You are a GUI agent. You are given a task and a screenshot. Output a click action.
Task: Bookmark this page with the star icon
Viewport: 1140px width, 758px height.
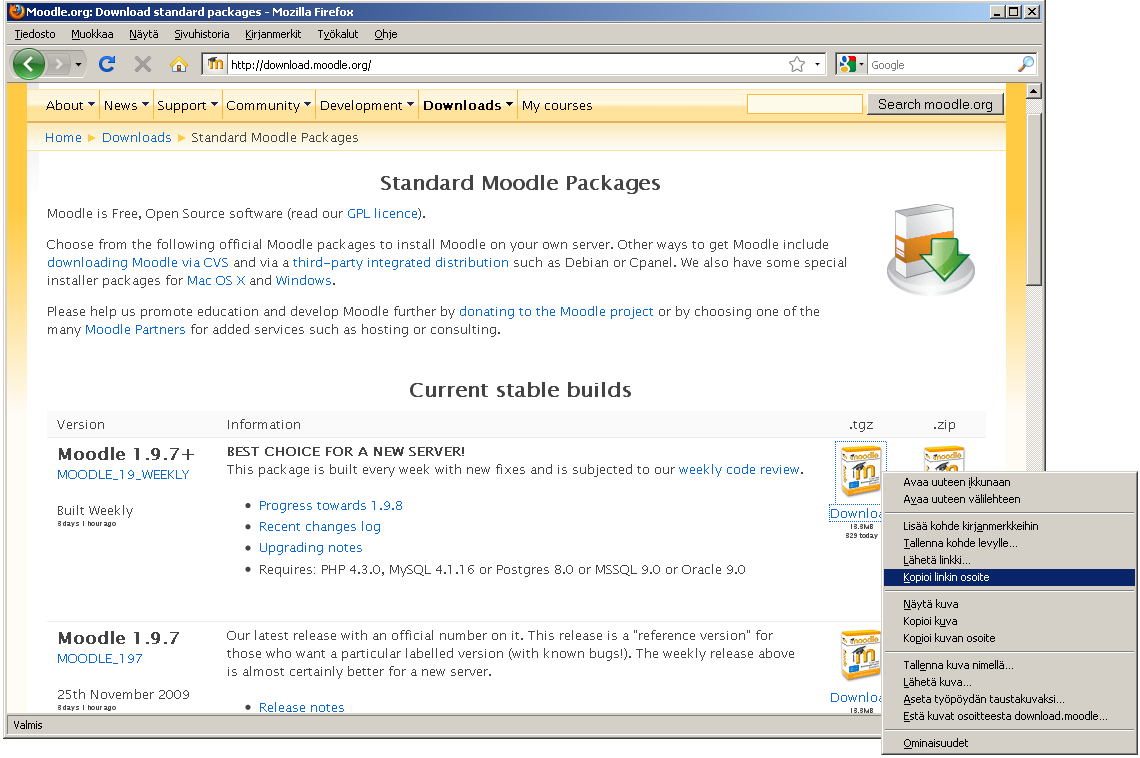(x=797, y=65)
